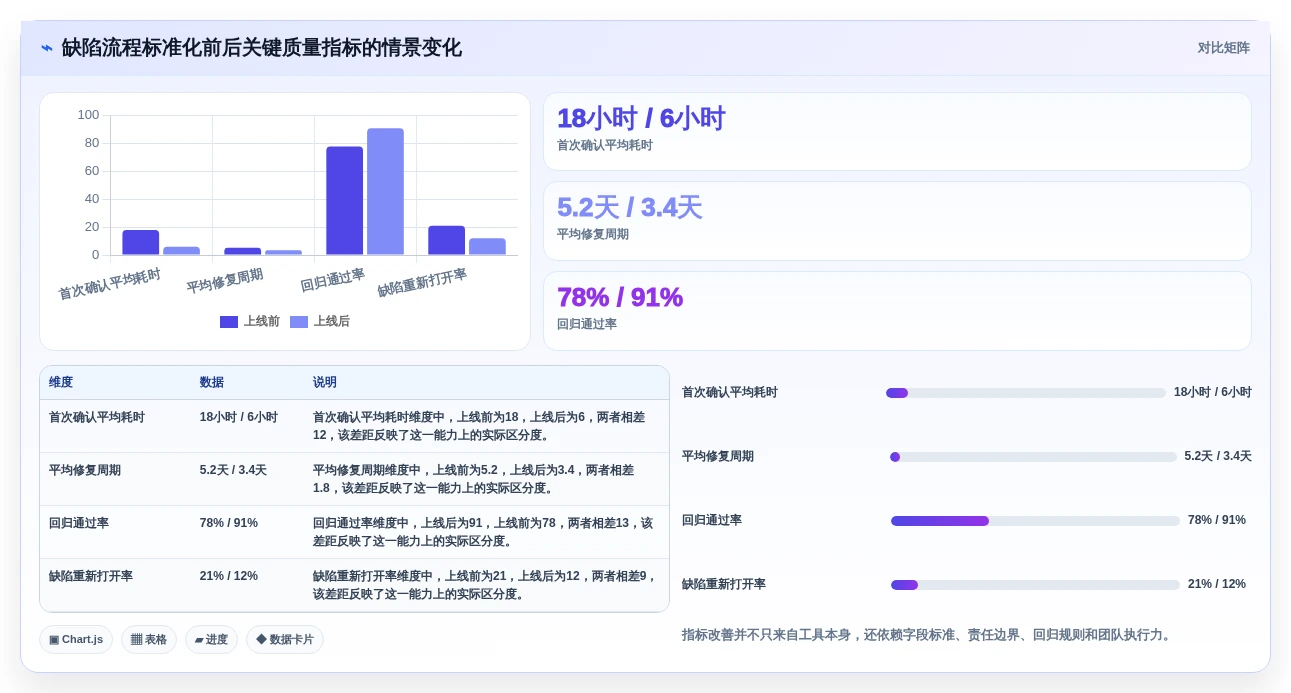The image size is (1291, 693).
Task: Toggle the 上线前 legend item
Action: coord(249,321)
